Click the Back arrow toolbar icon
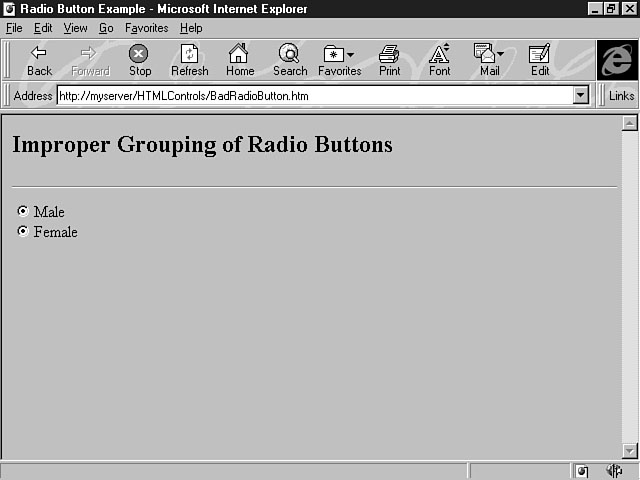The image size is (640, 480). 39,54
